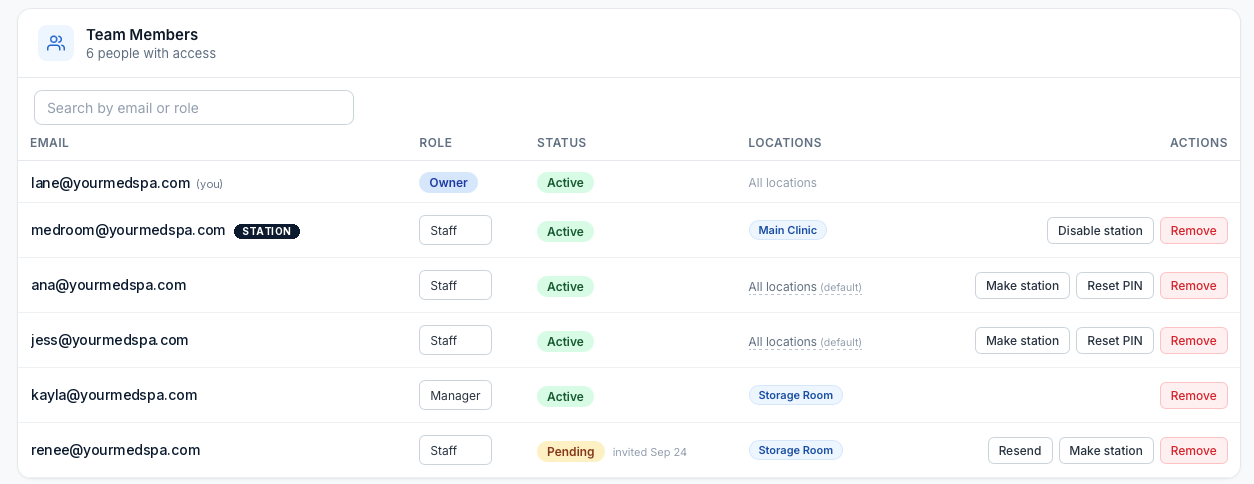Click Active status badge in kayla's row
The image size is (1254, 484).
(x=565, y=397)
